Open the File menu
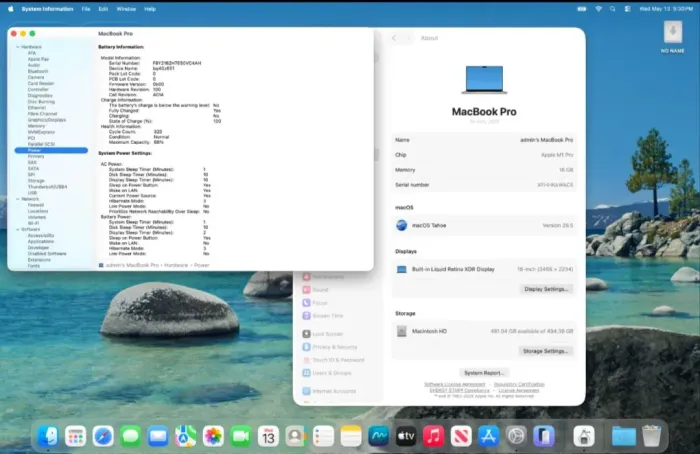 (x=86, y=8)
